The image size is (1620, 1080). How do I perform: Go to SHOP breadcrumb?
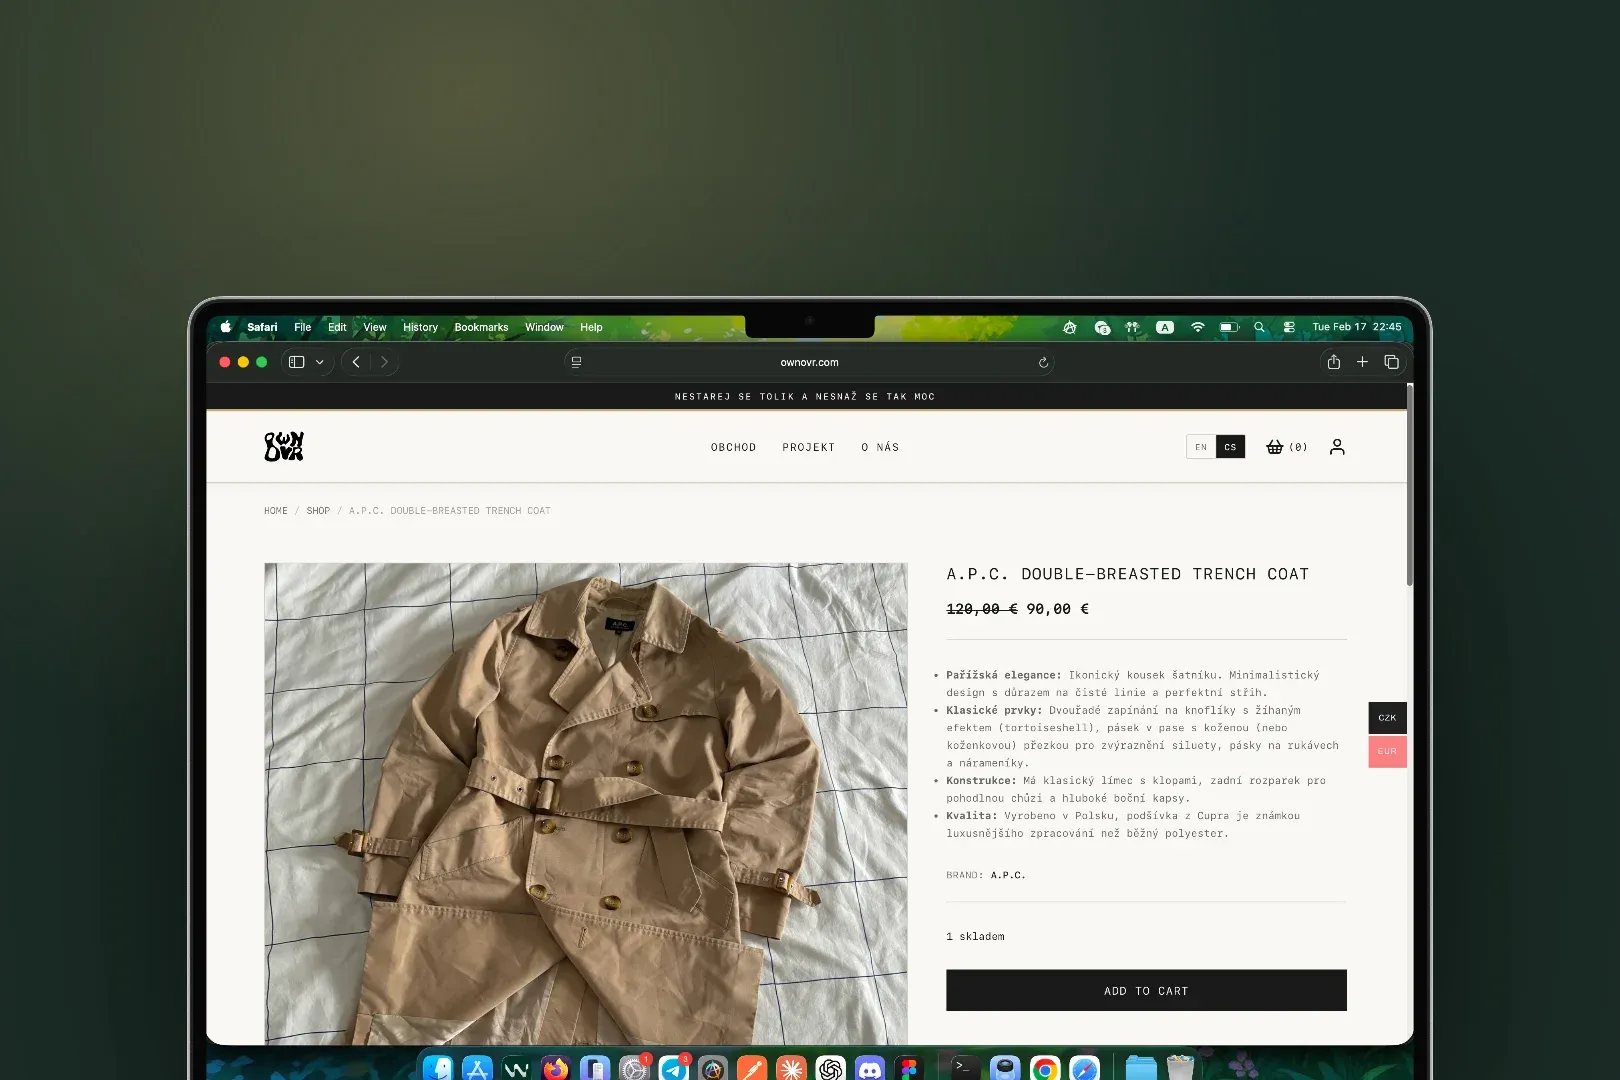tap(318, 511)
